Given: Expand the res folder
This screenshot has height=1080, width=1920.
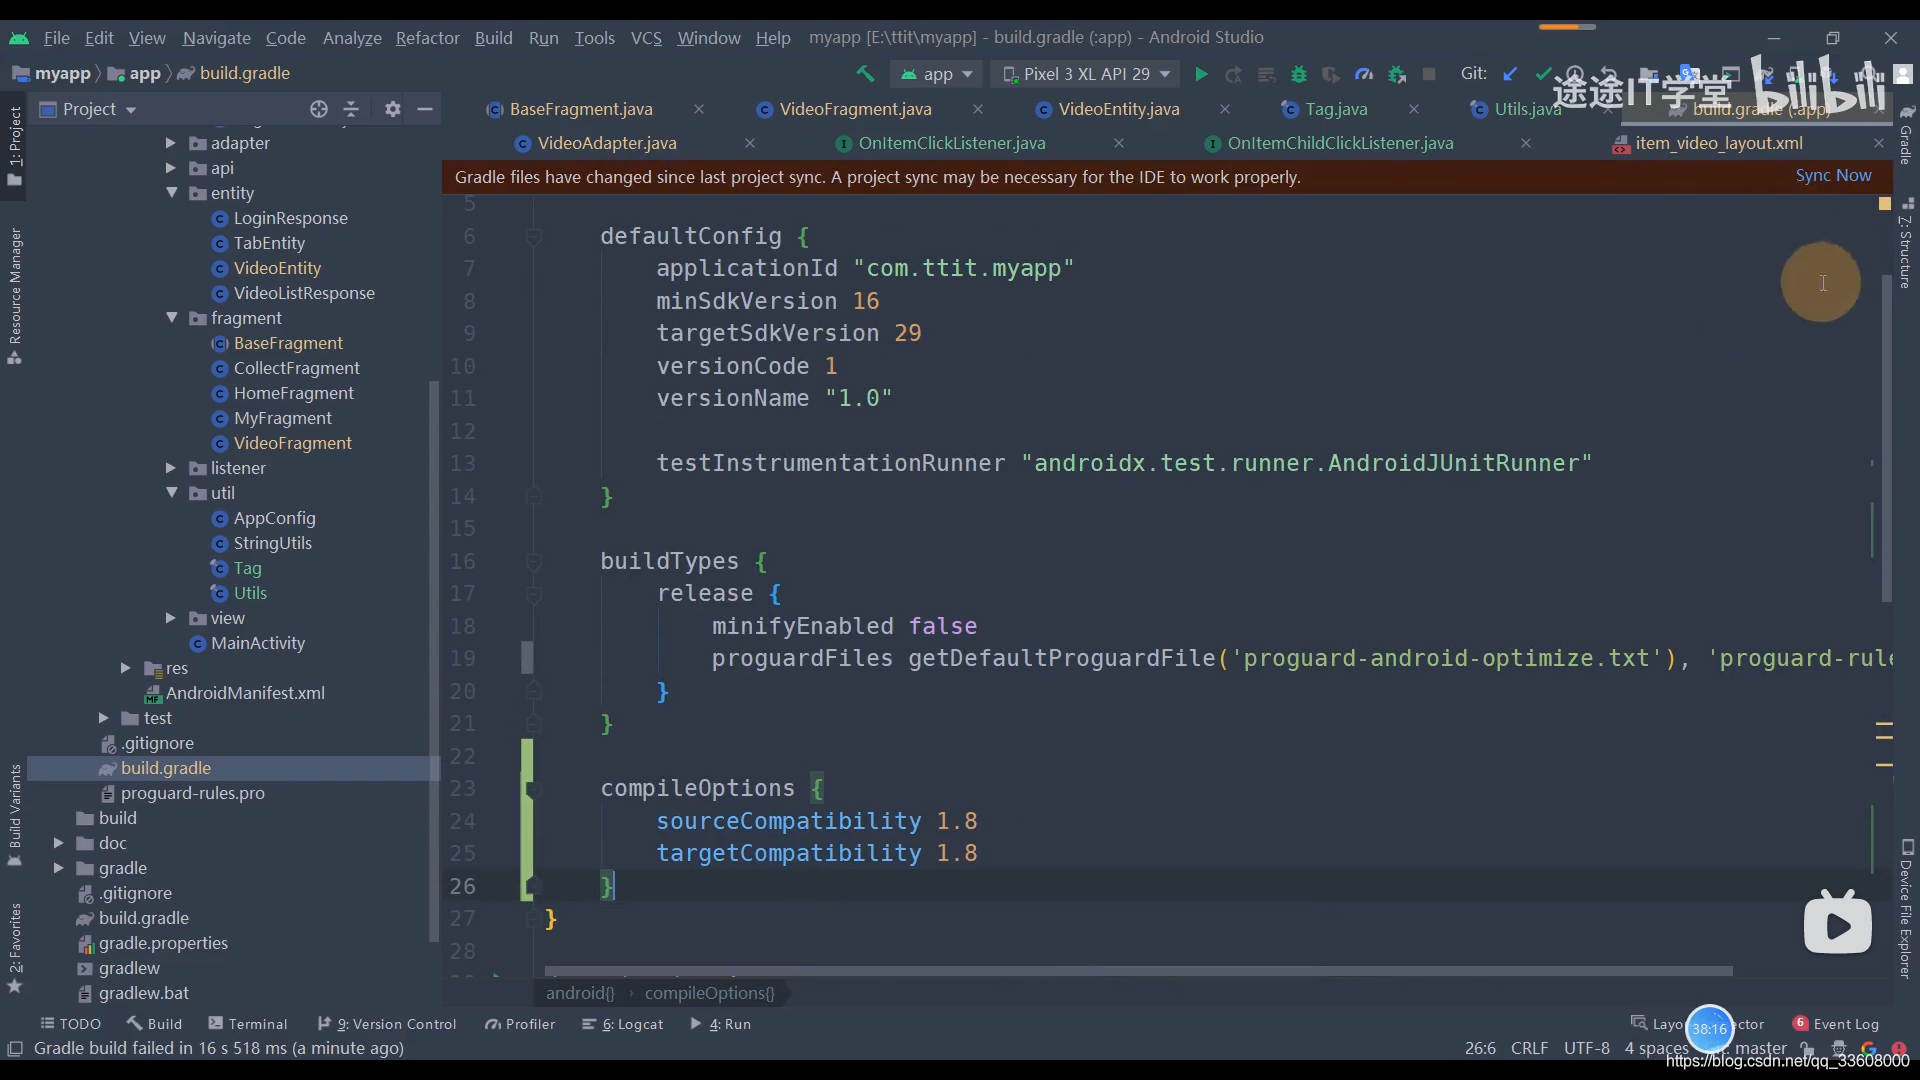Looking at the screenshot, I should tap(125, 668).
